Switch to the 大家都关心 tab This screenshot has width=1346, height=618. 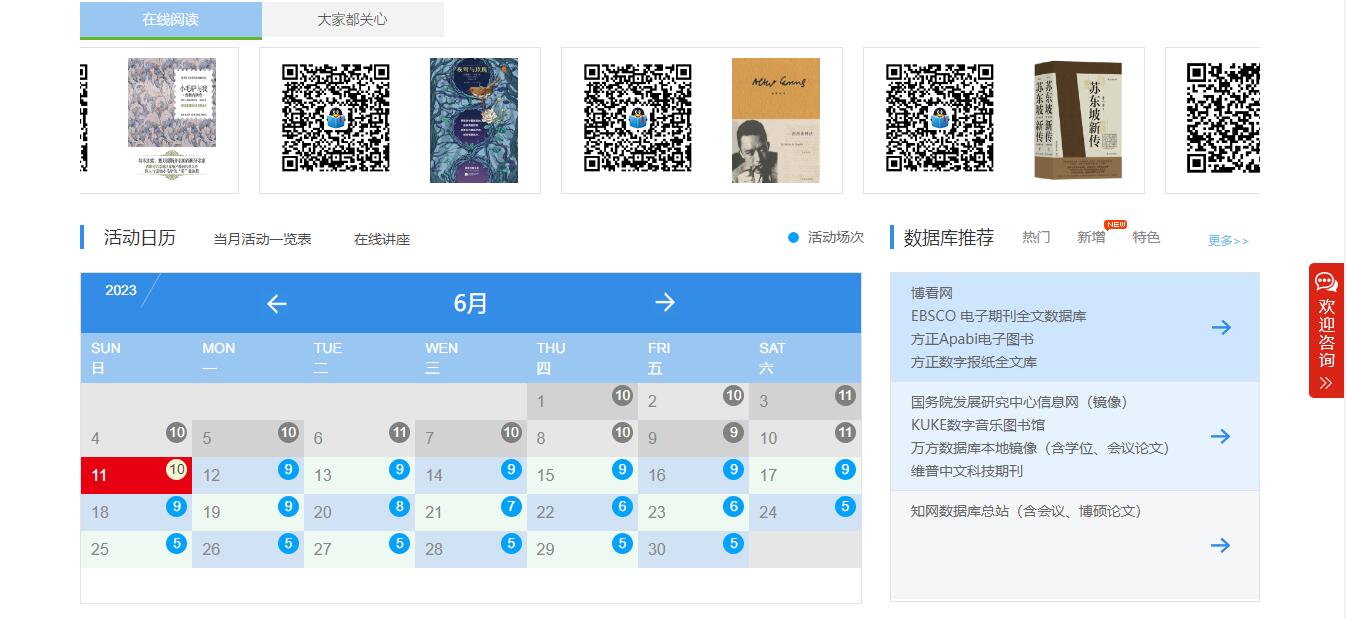coord(351,19)
